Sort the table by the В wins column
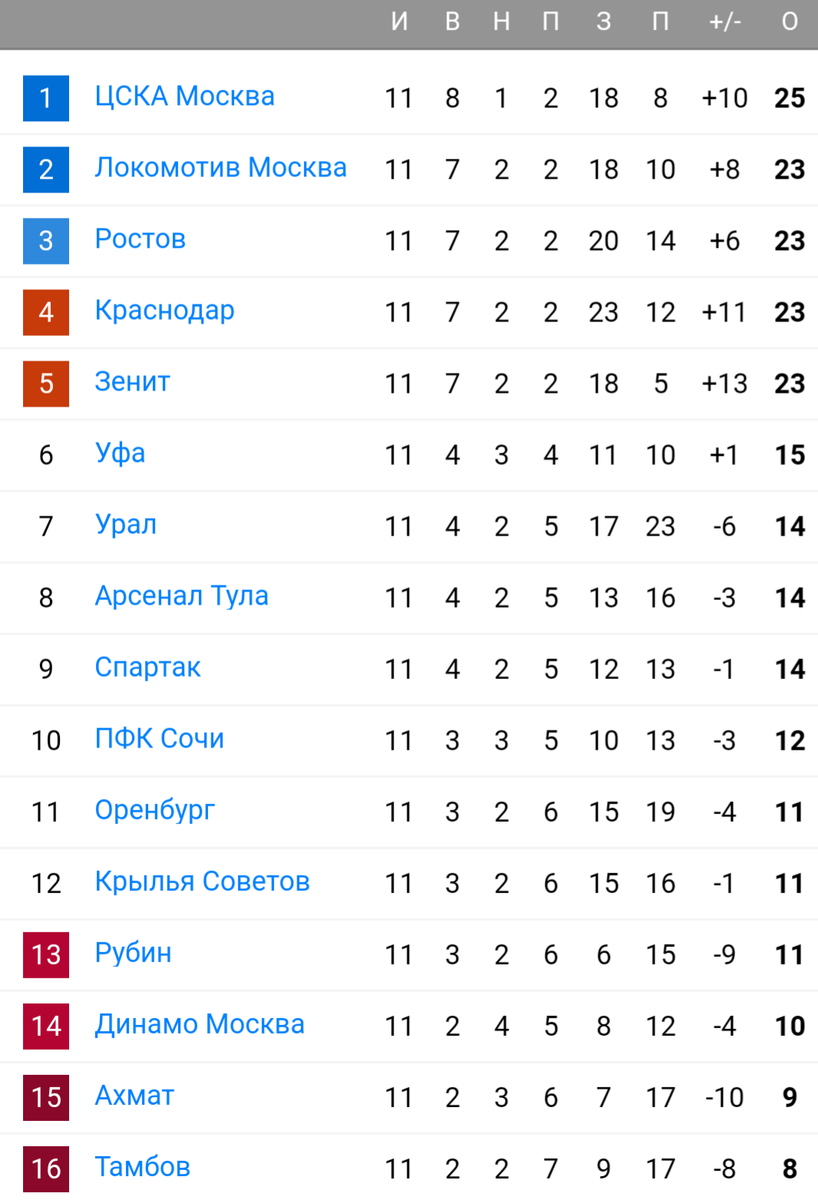 point(452,21)
